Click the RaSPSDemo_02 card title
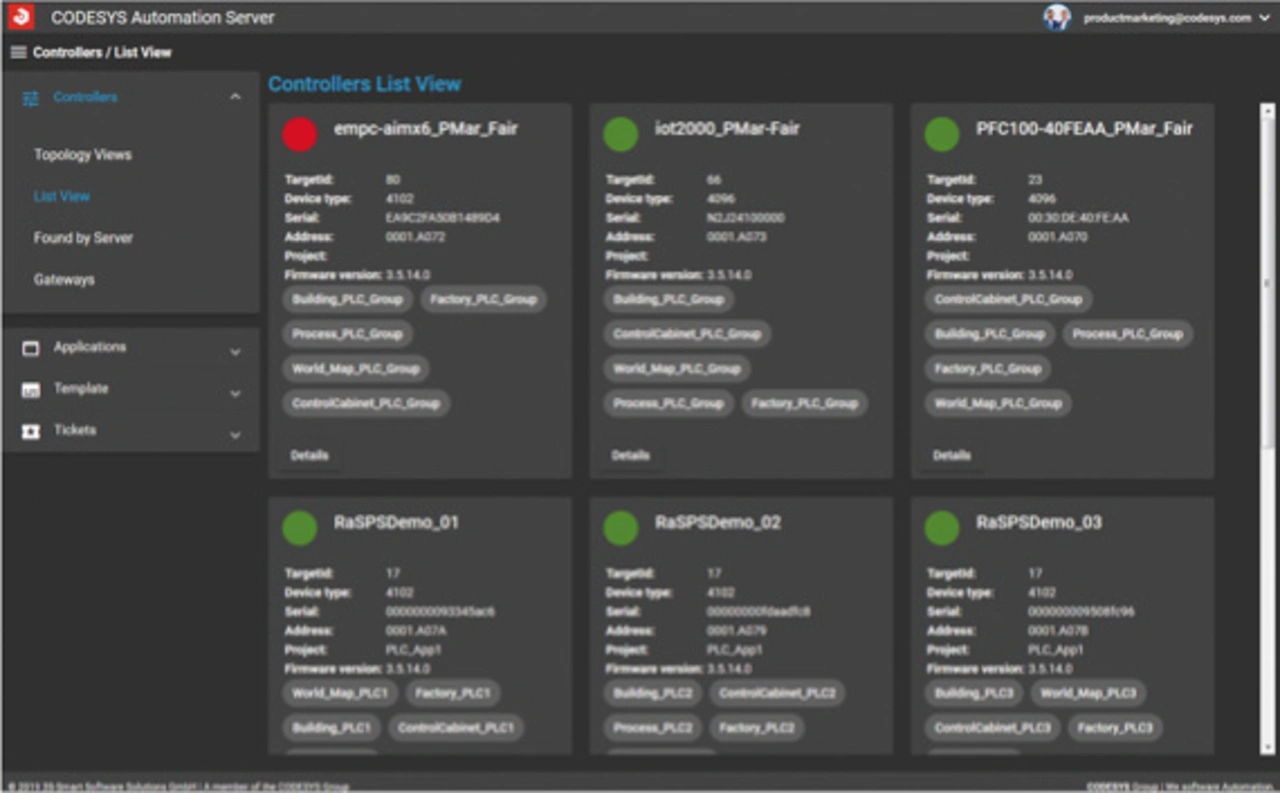Image resolution: width=1280 pixels, height=793 pixels. point(718,522)
